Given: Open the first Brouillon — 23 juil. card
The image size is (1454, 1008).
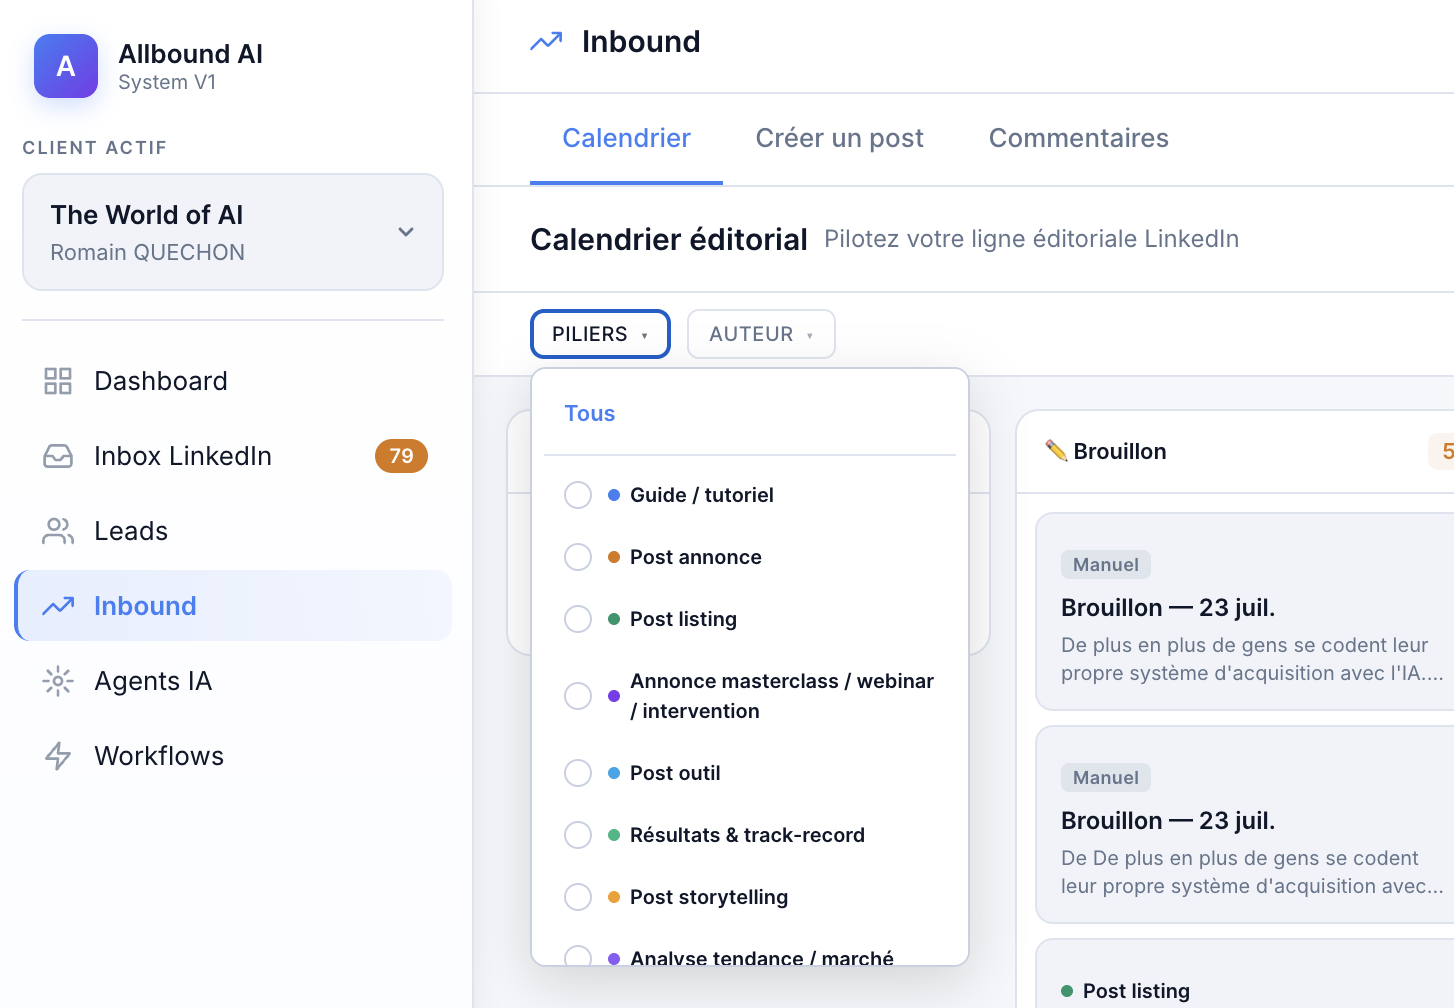Looking at the screenshot, I should point(1245,611).
